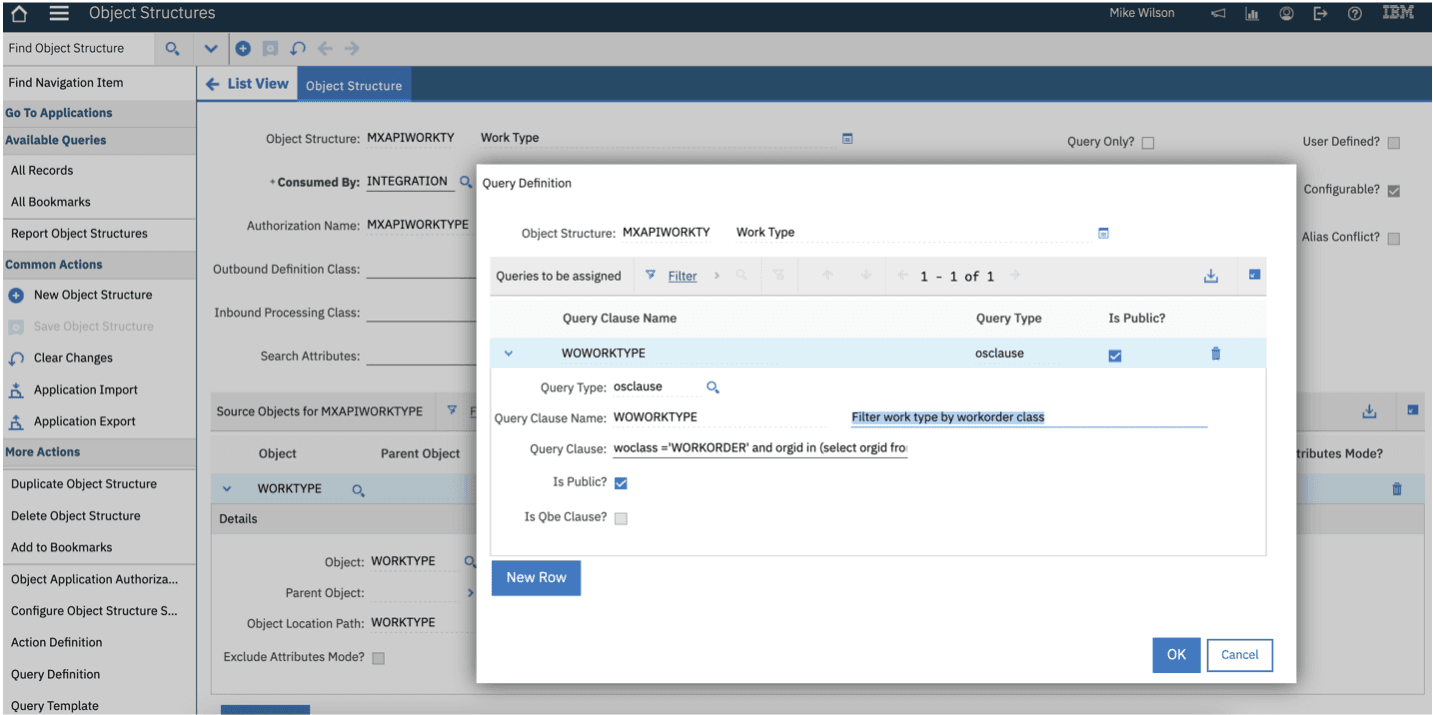Select Application Import action
The width and height of the screenshot is (1433, 715).
point(86,390)
